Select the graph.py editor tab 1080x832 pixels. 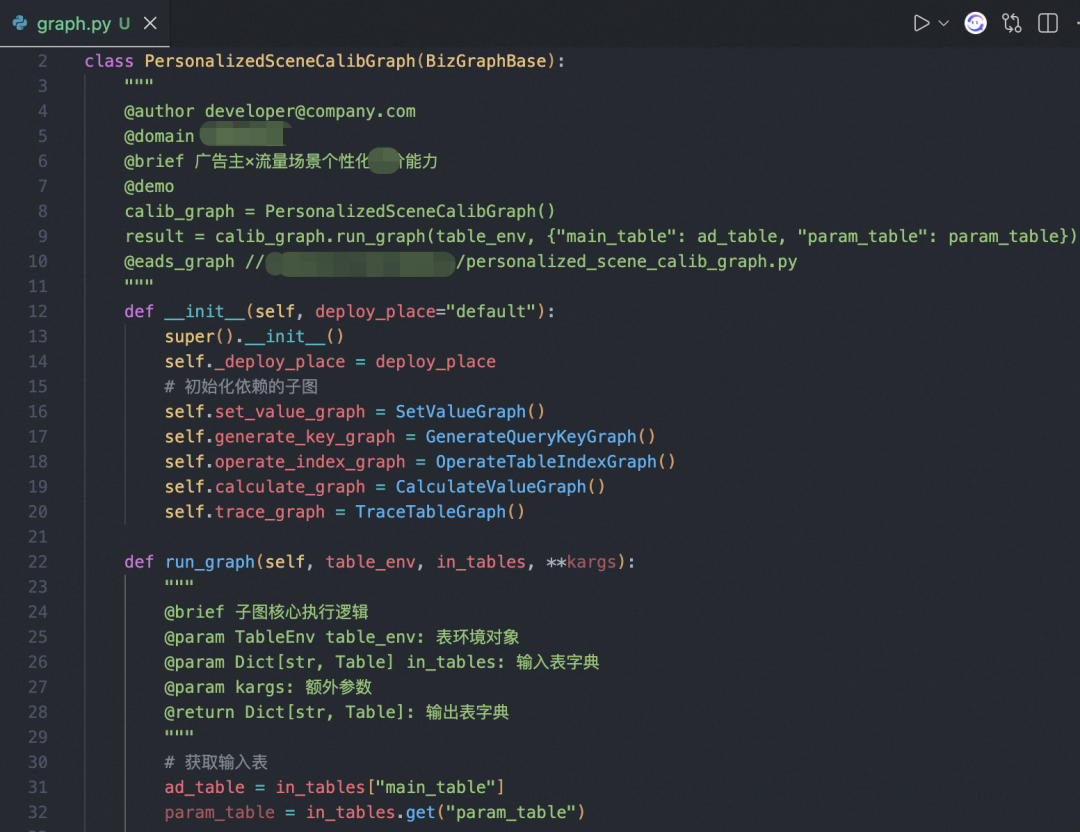(x=84, y=23)
